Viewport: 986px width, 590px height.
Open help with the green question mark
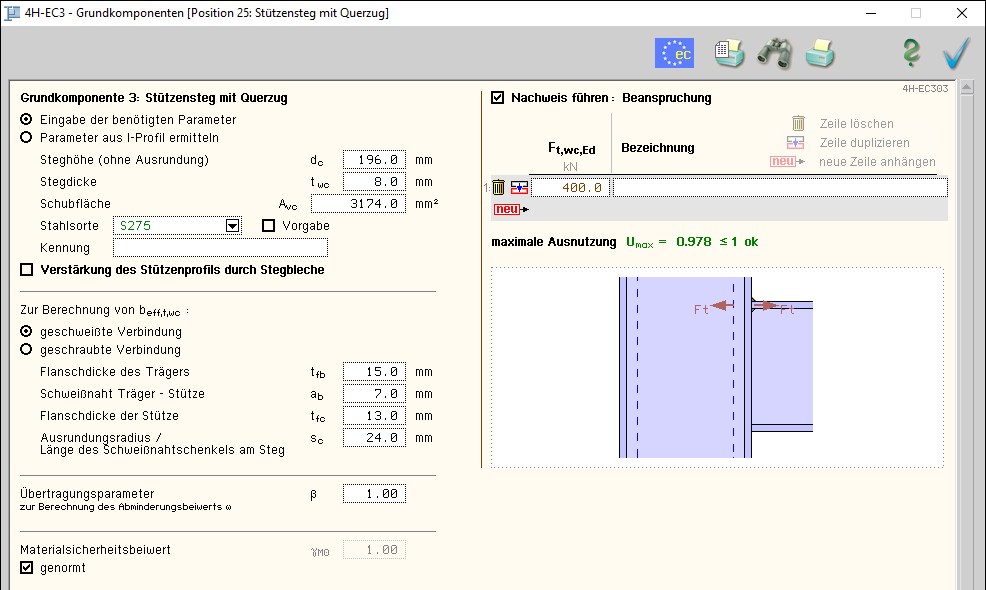coord(910,53)
